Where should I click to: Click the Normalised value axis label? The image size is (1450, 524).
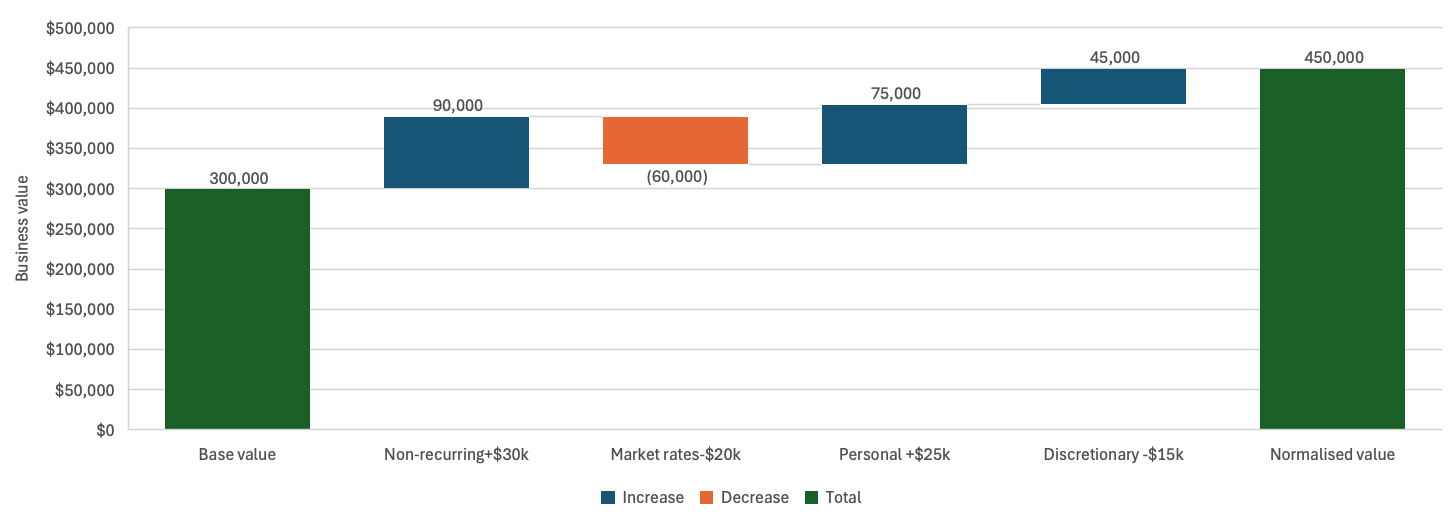tap(1332, 455)
